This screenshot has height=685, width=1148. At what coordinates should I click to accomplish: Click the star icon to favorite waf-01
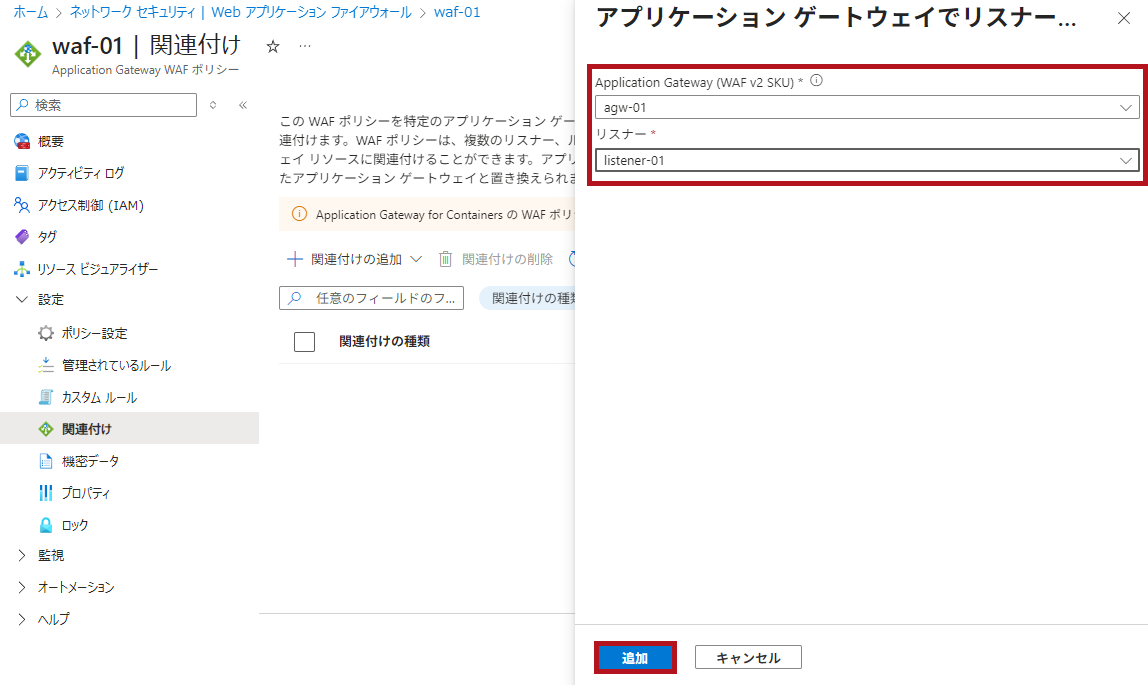click(273, 47)
